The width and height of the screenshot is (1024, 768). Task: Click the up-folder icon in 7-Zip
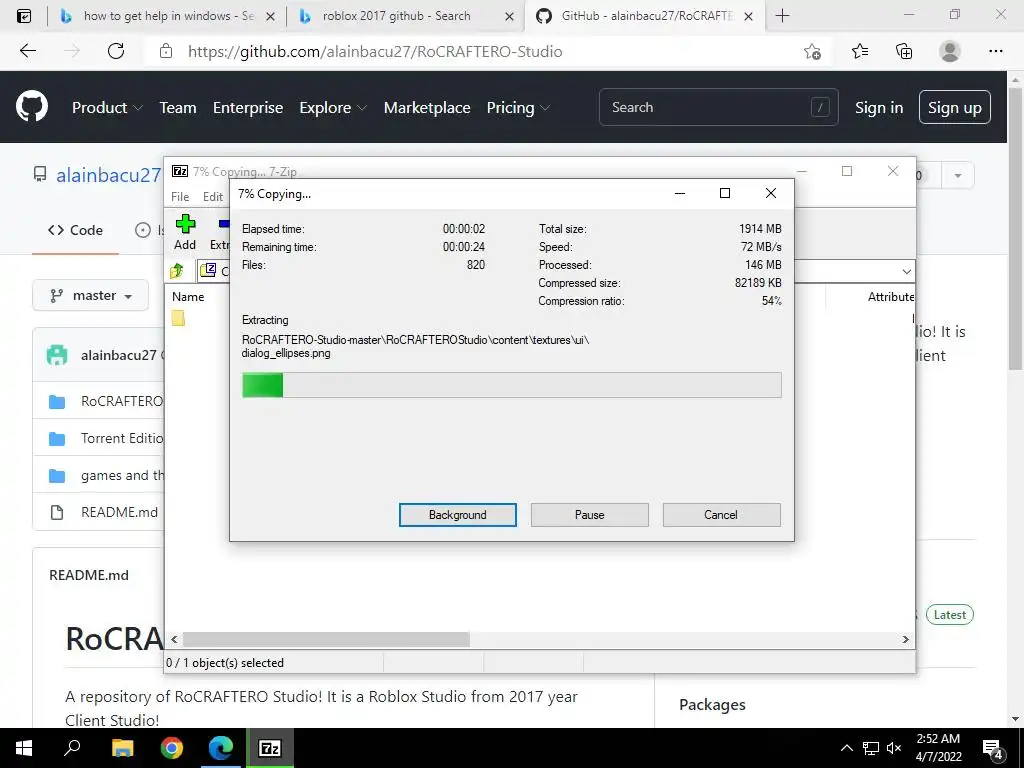pos(177,270)
